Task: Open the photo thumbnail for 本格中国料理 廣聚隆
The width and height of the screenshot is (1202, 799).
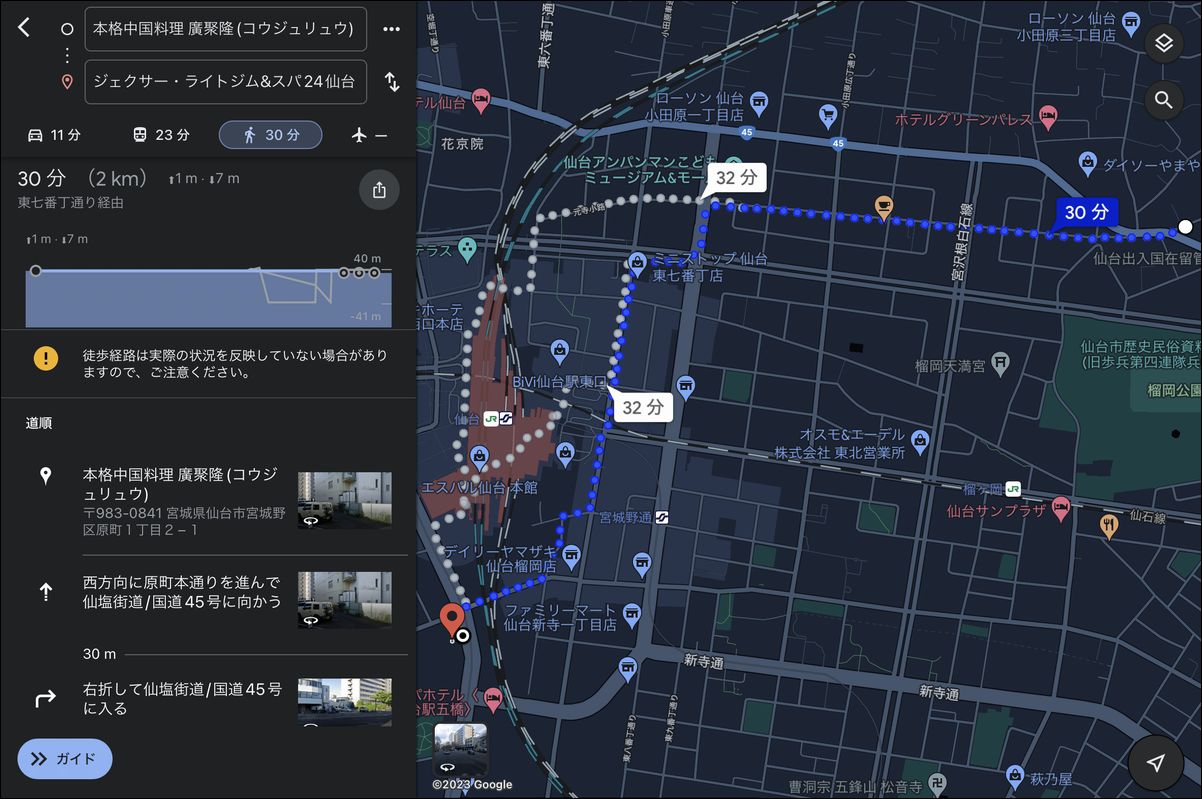Action: point(345,500)
